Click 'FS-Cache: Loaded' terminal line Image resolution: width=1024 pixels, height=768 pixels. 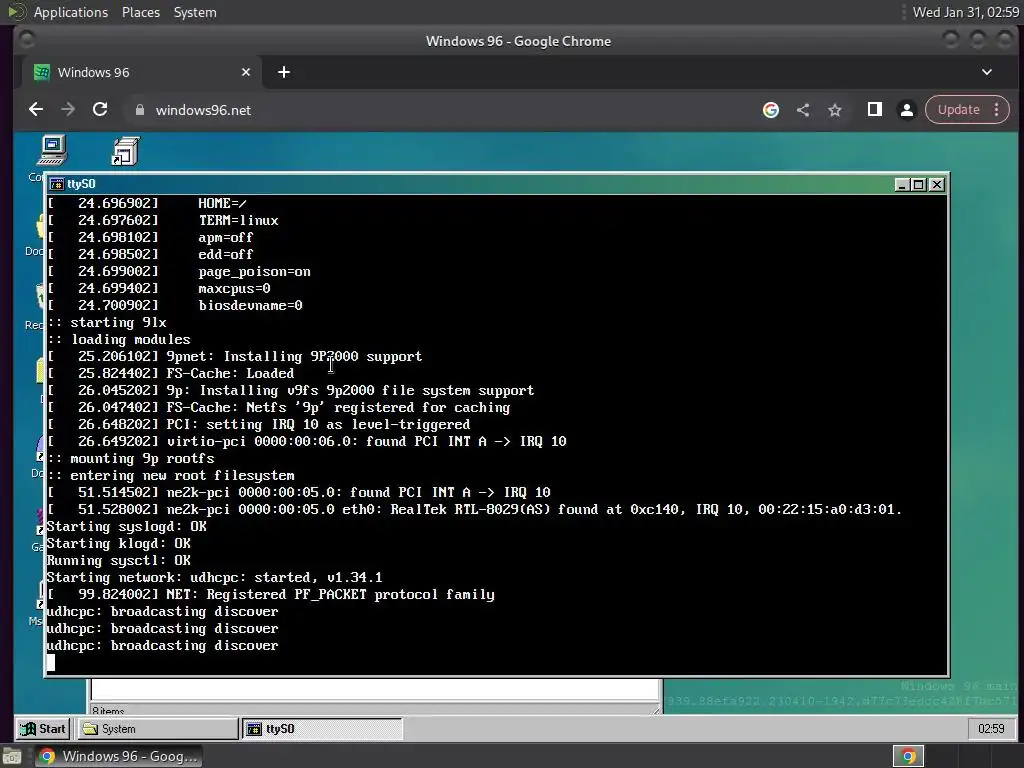point(230,374)
